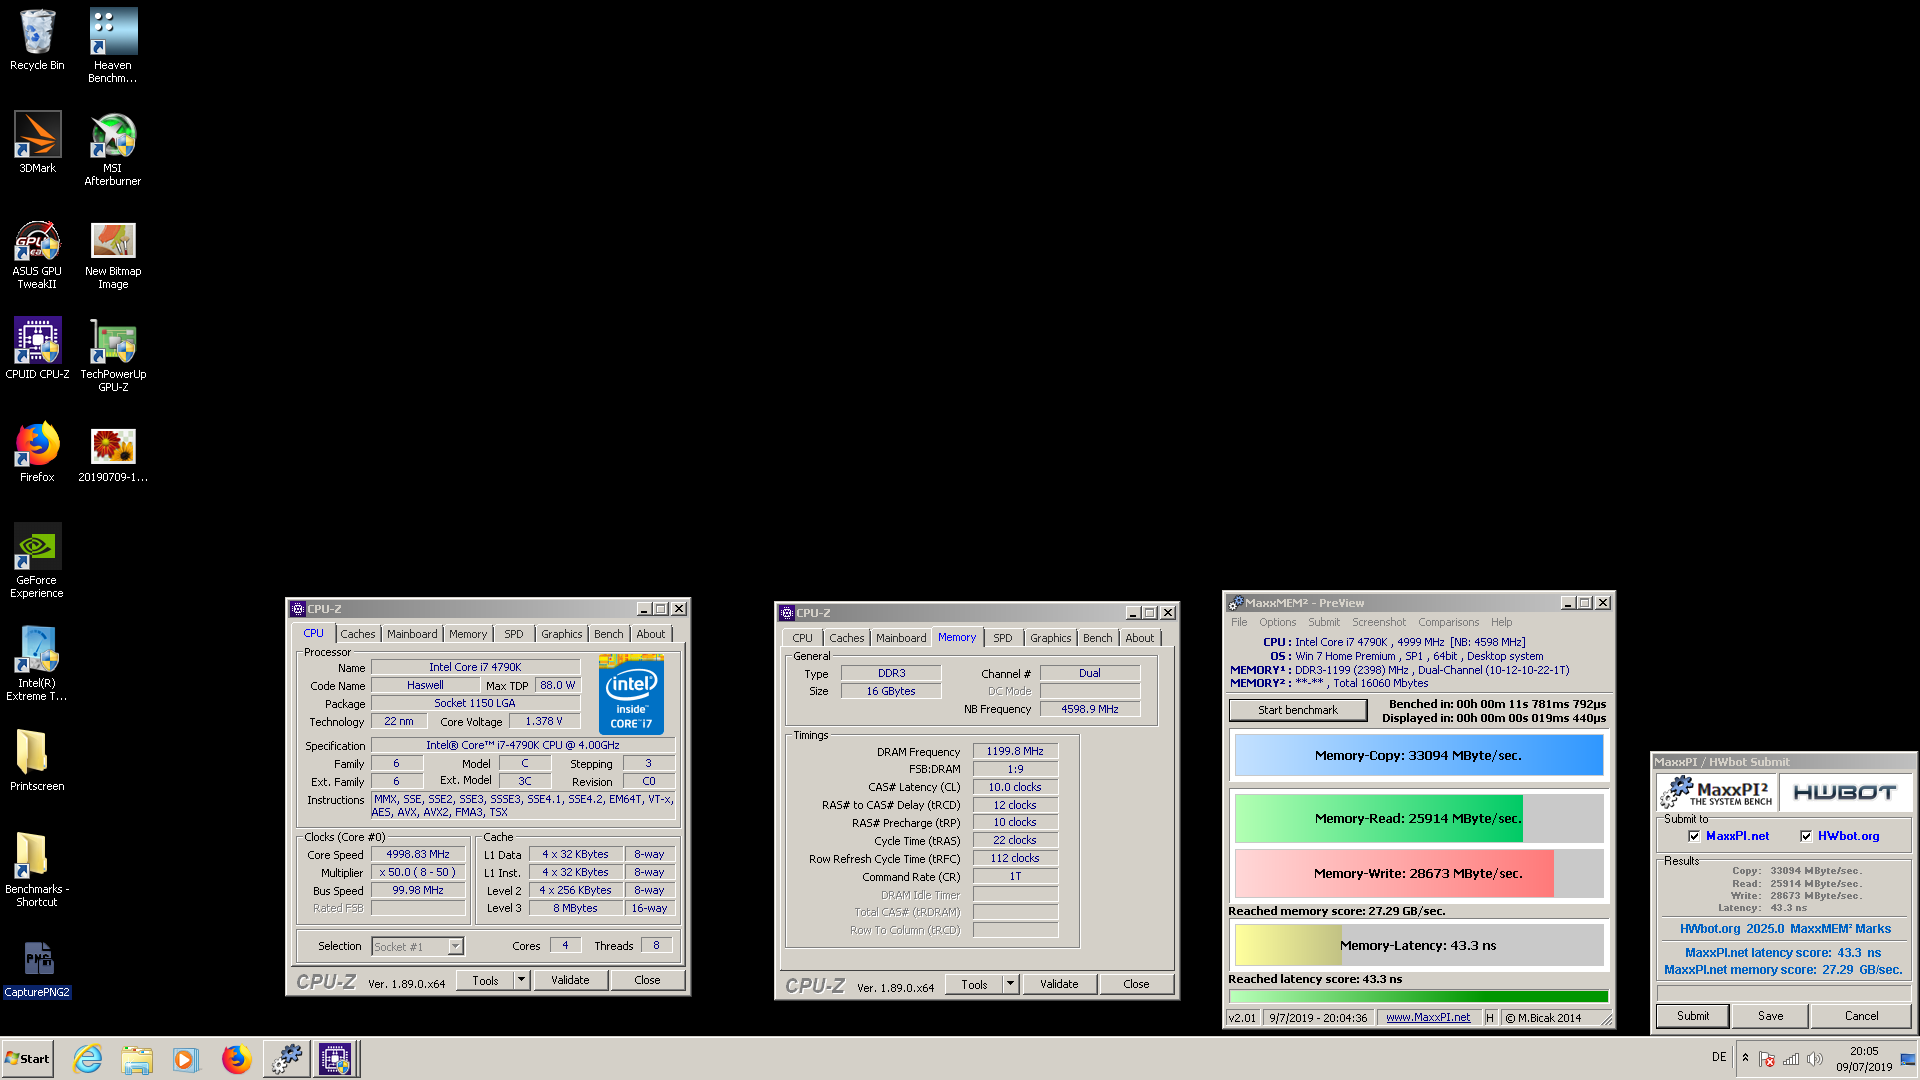Click the Windows Start button
Screen dimensions: 1920x1080
point(27,1059)
